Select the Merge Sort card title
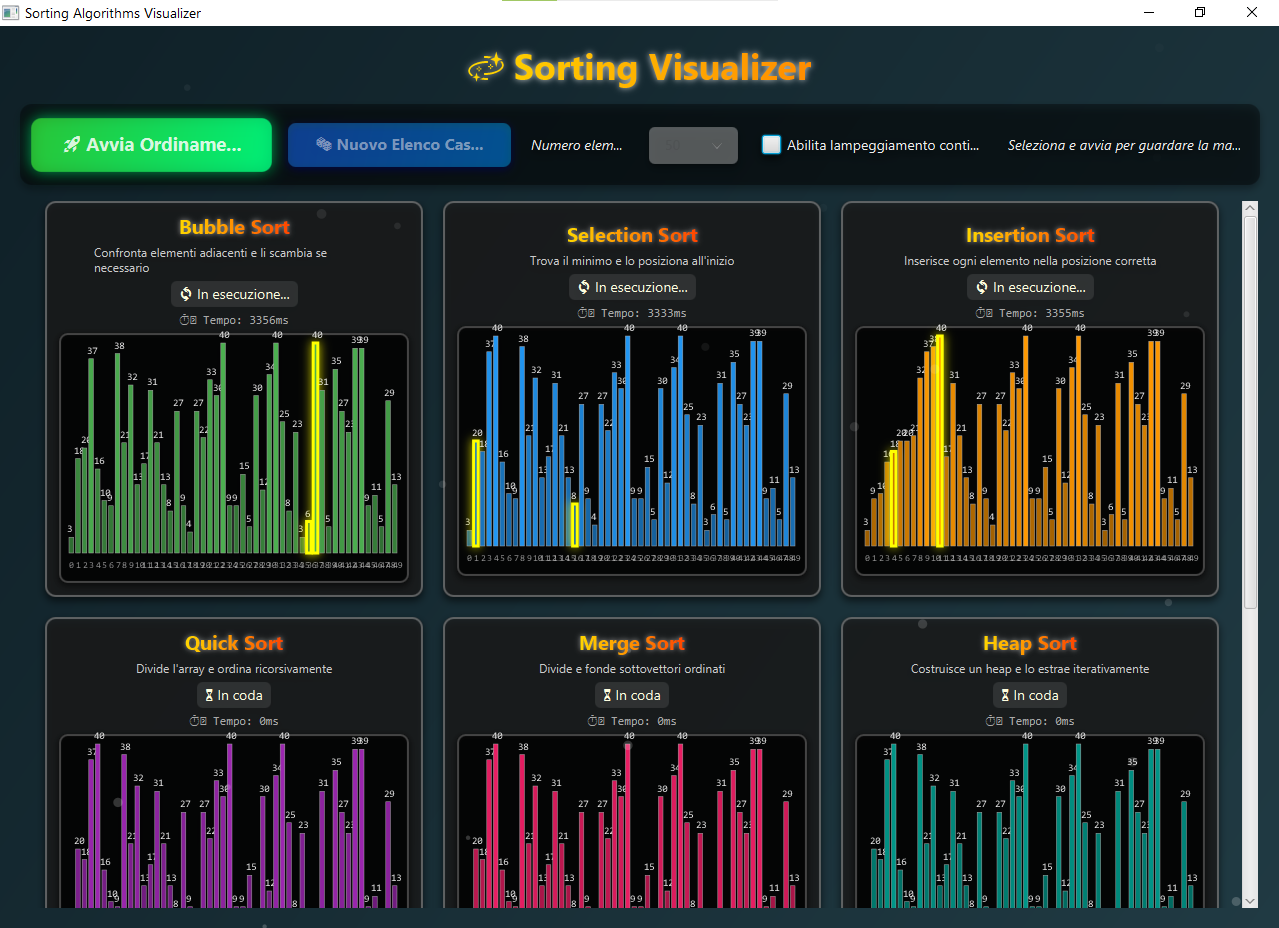The height and width of the screenshot is (928, 1279). (x=632, y=643)
